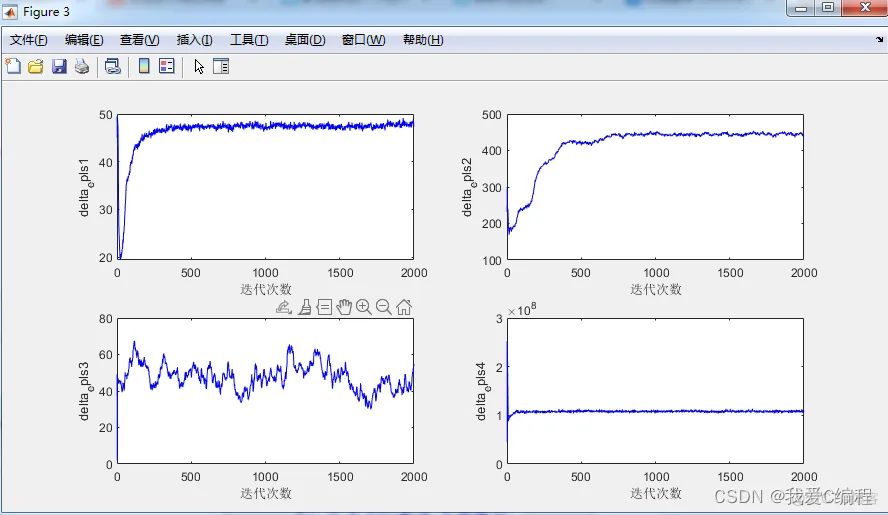888x515 pixels.
Task: Click the blue curve in delta_epls1 plot
Action: coord(266,126)
